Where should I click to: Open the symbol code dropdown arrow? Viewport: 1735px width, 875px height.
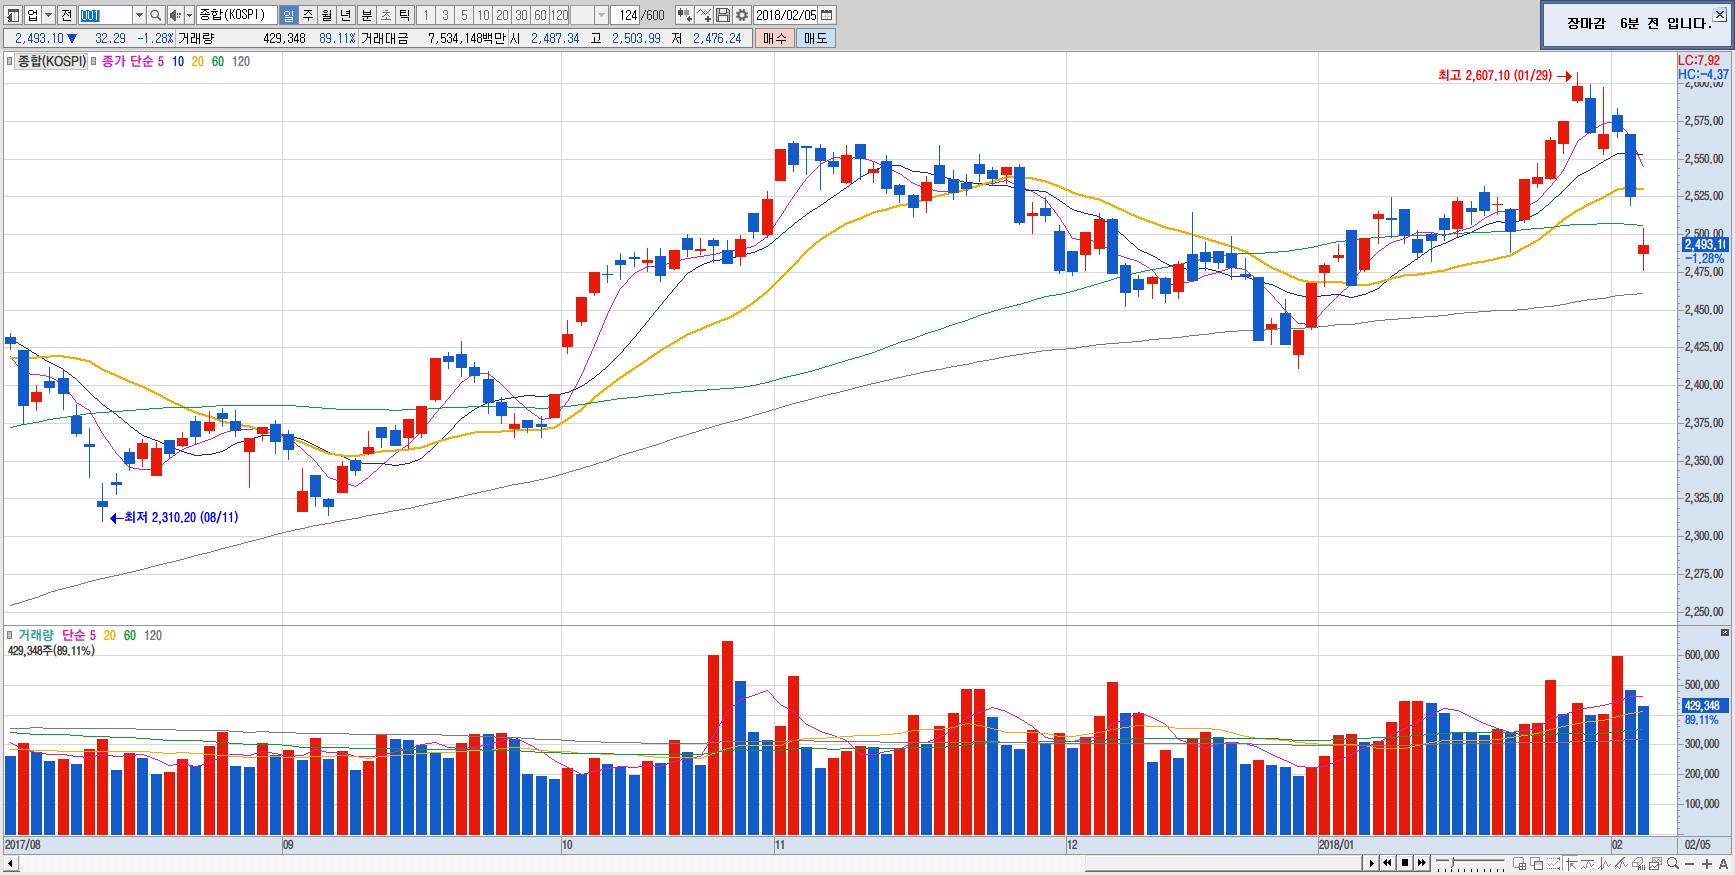139,15
